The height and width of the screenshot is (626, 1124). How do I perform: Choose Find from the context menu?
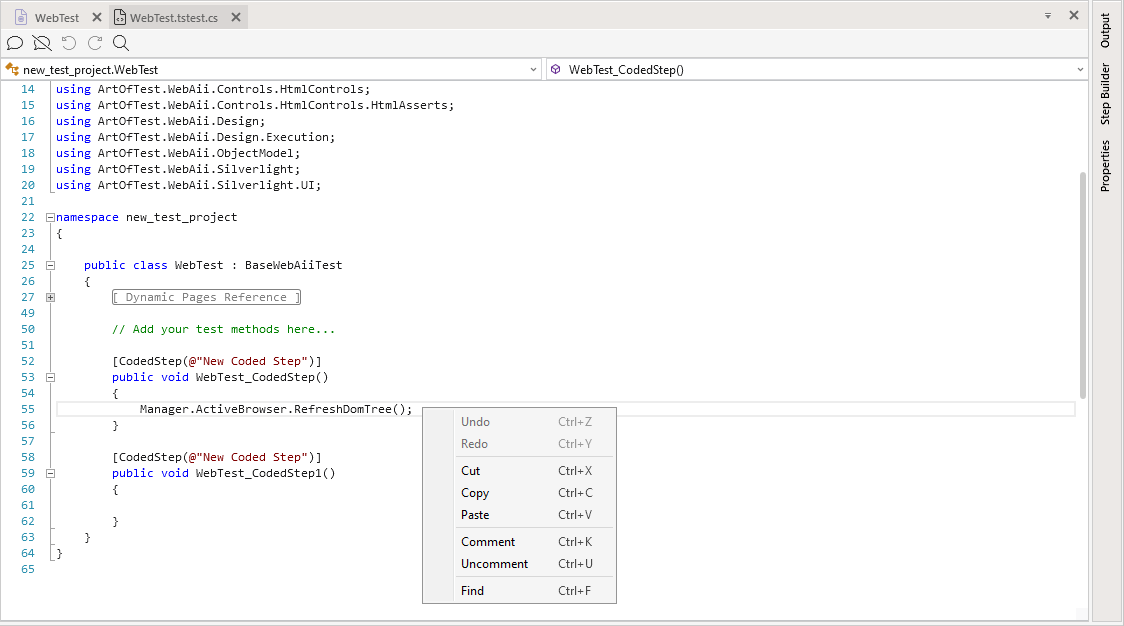click(519, 590)
